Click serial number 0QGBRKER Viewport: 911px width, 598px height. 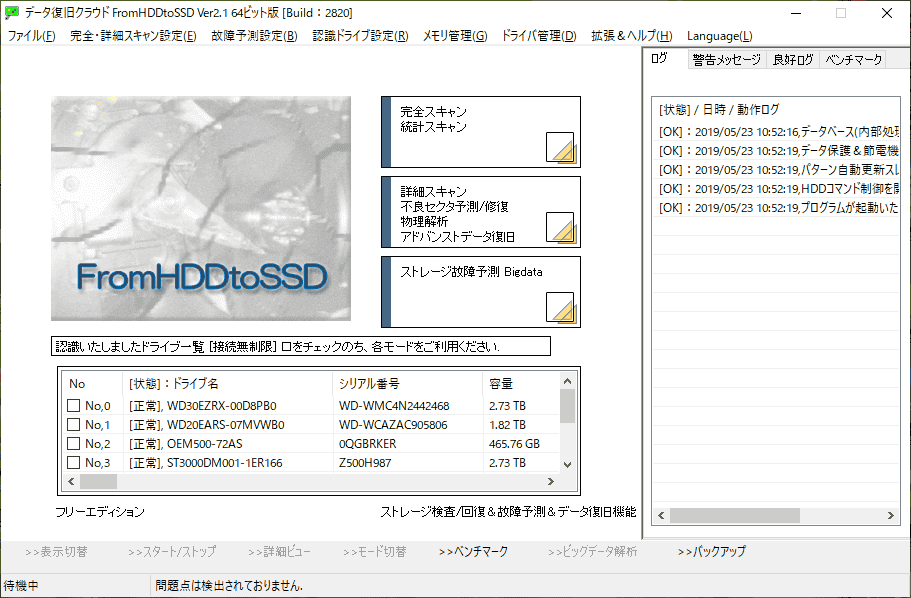(x=367, y=444)
